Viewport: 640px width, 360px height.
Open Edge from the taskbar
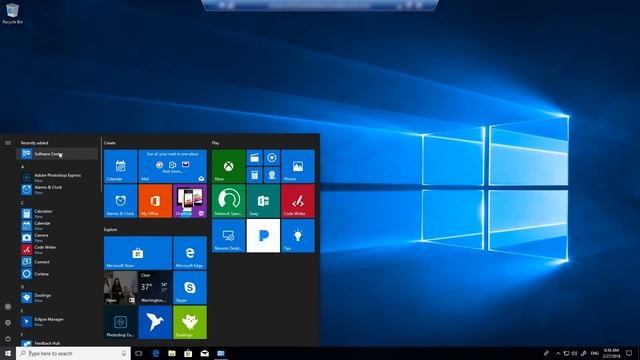[x=156, y=353]
